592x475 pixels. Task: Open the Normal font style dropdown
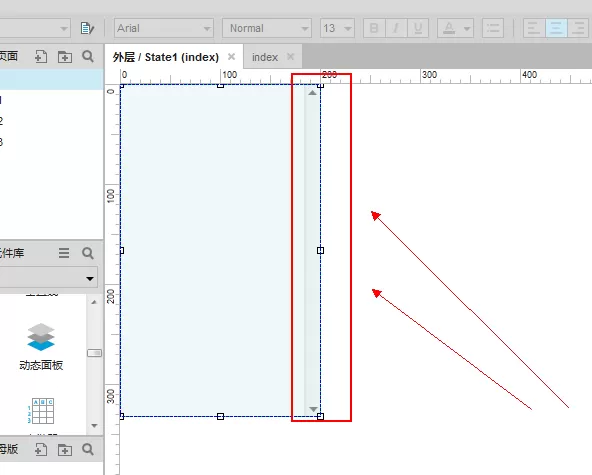click(x=267, y=28)
